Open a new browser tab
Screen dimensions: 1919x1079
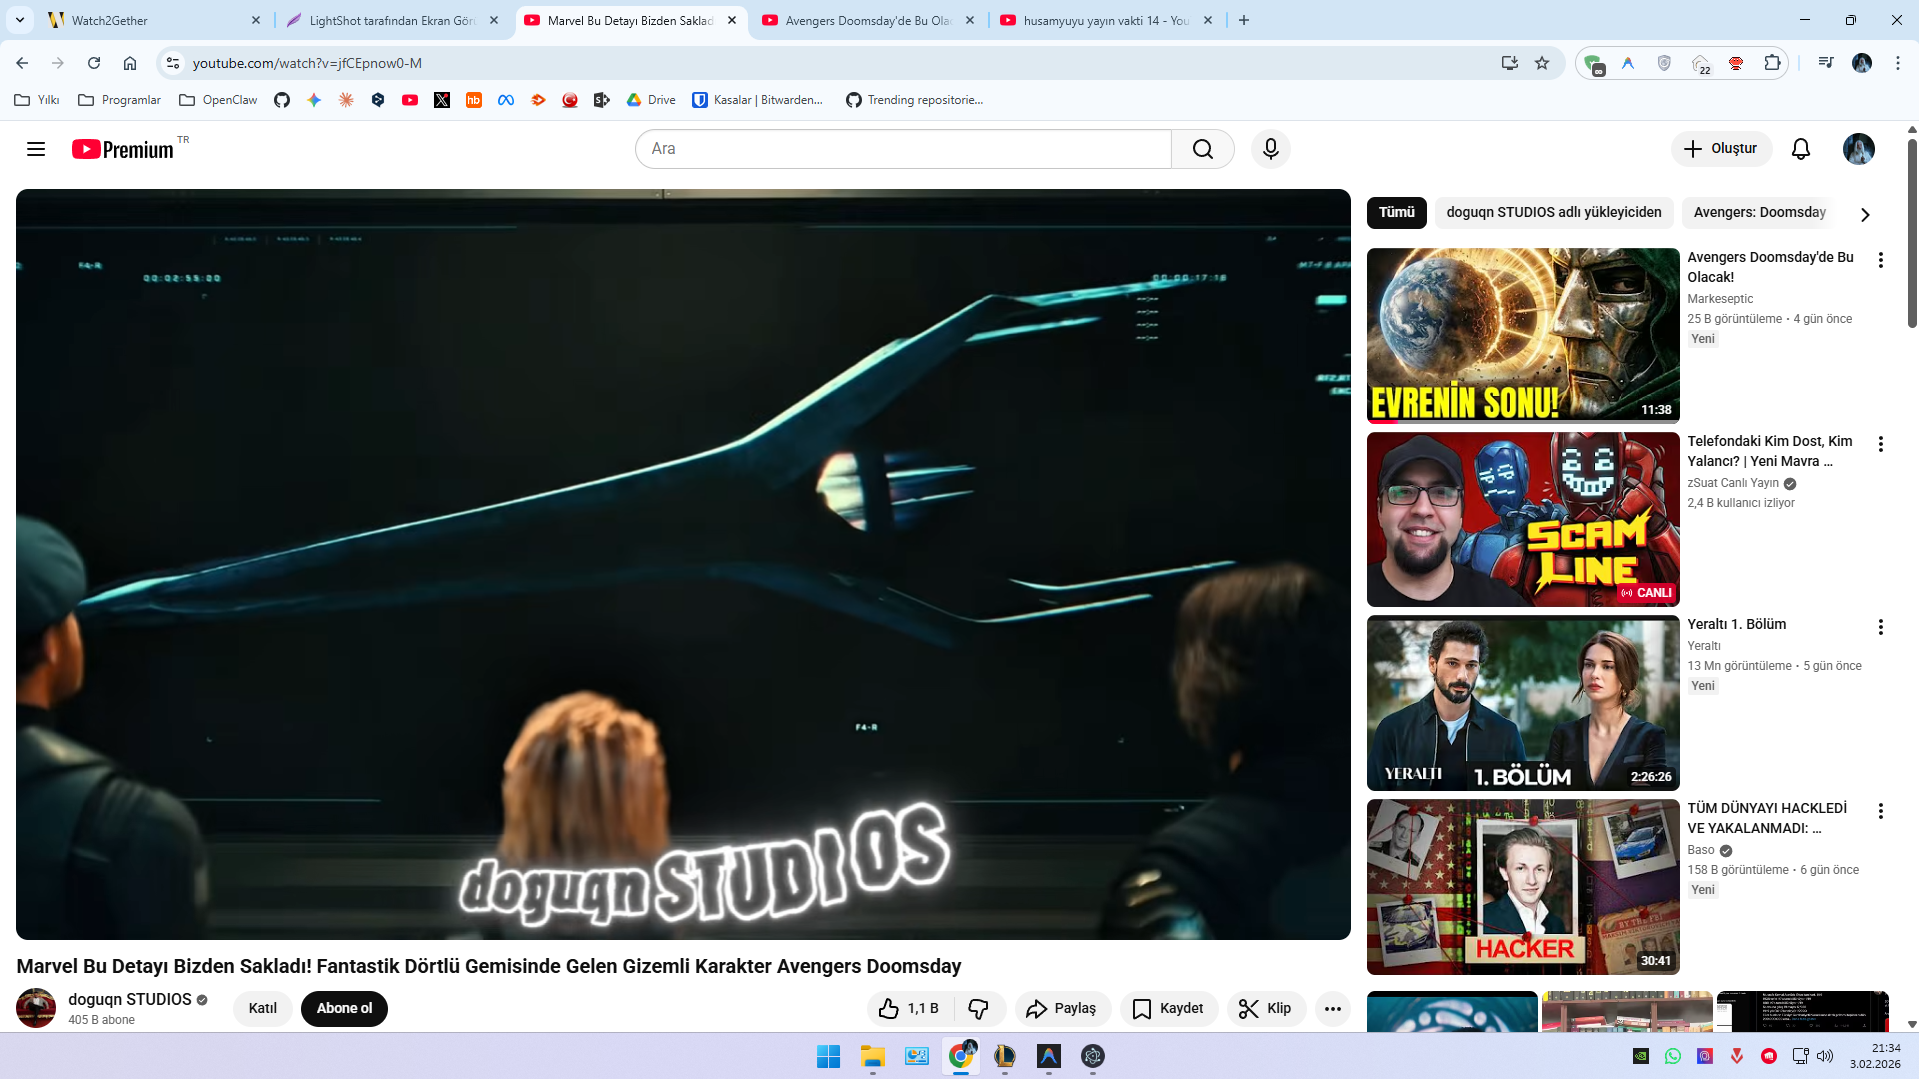[1244, 20]
